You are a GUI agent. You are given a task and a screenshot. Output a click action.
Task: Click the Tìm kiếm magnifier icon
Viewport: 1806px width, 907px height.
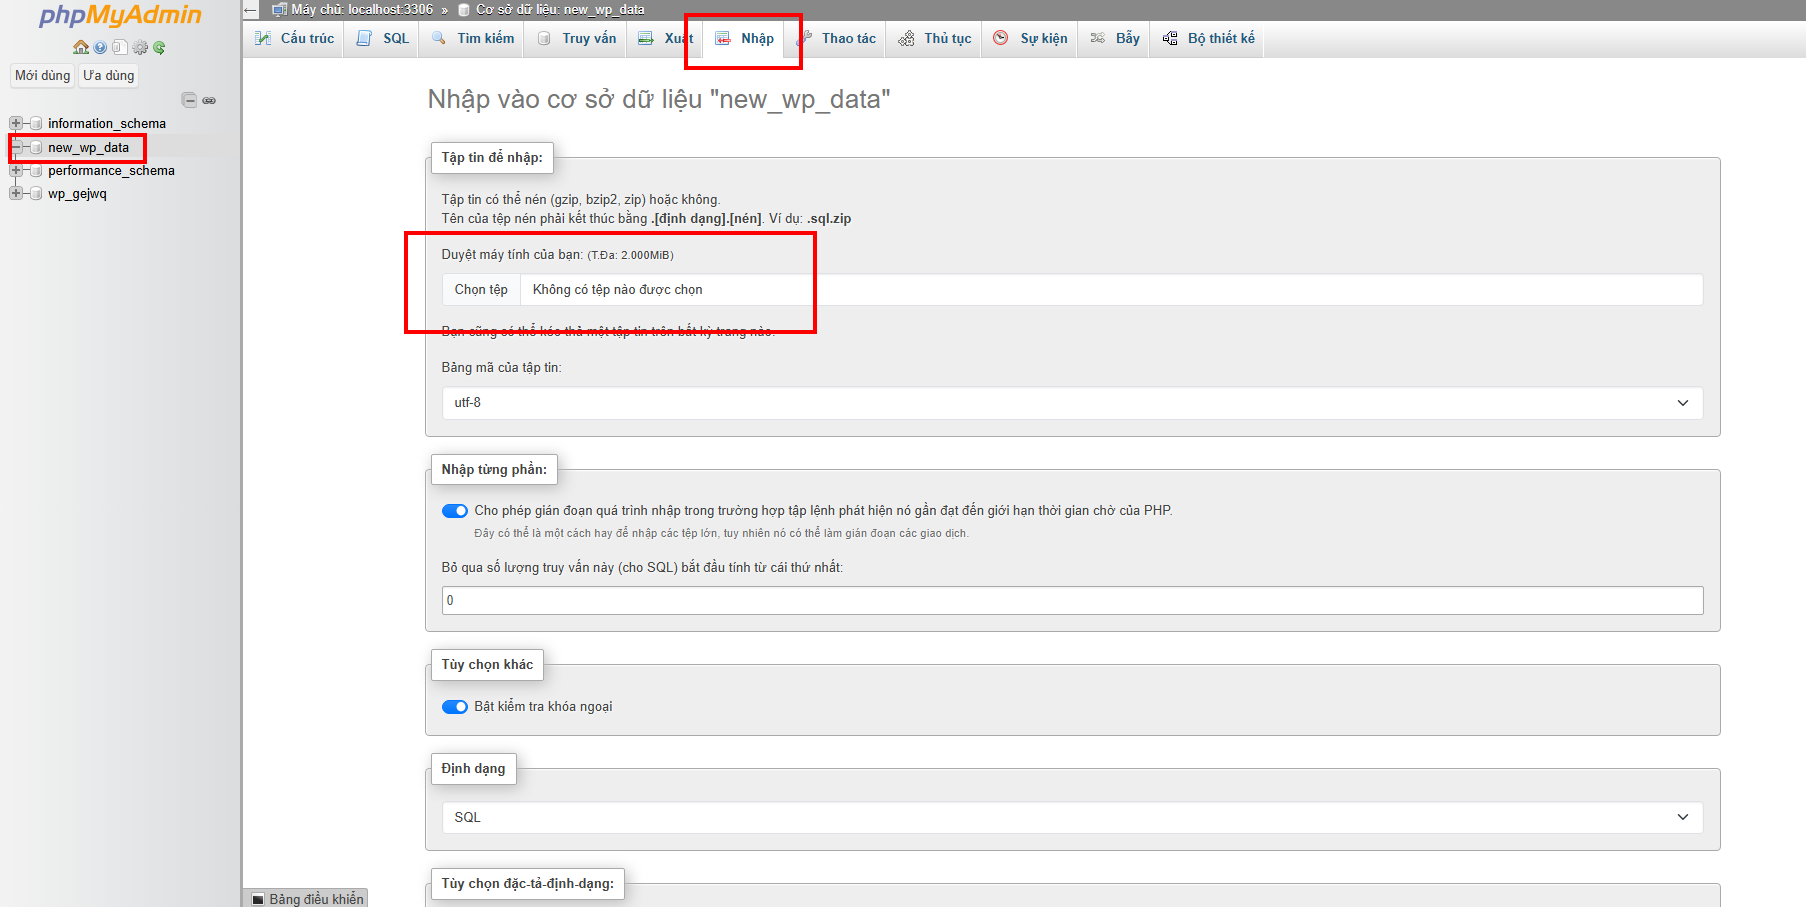(x=439, y=38)
